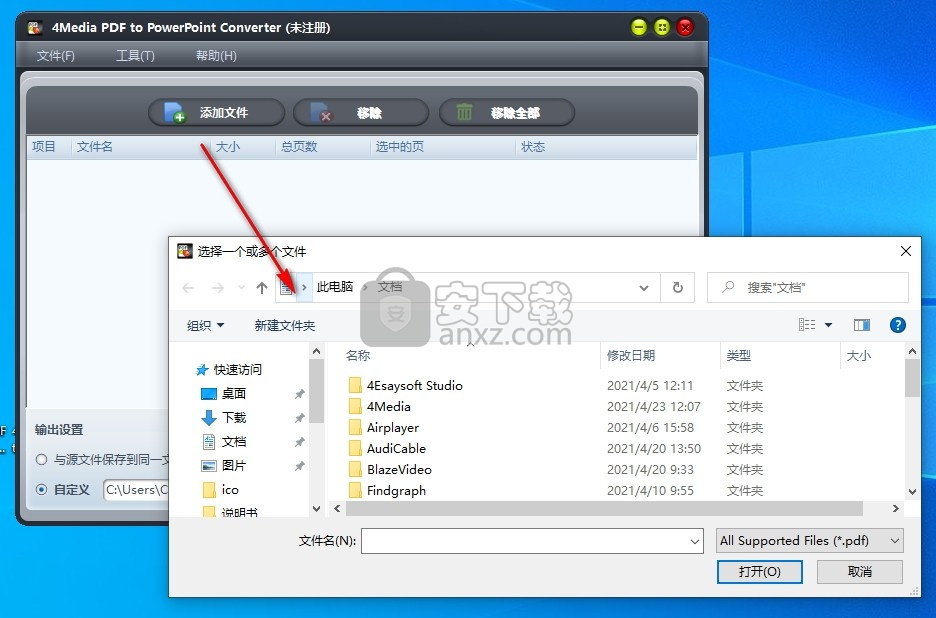Select 下载 in navigation pane

pos(224,417)
